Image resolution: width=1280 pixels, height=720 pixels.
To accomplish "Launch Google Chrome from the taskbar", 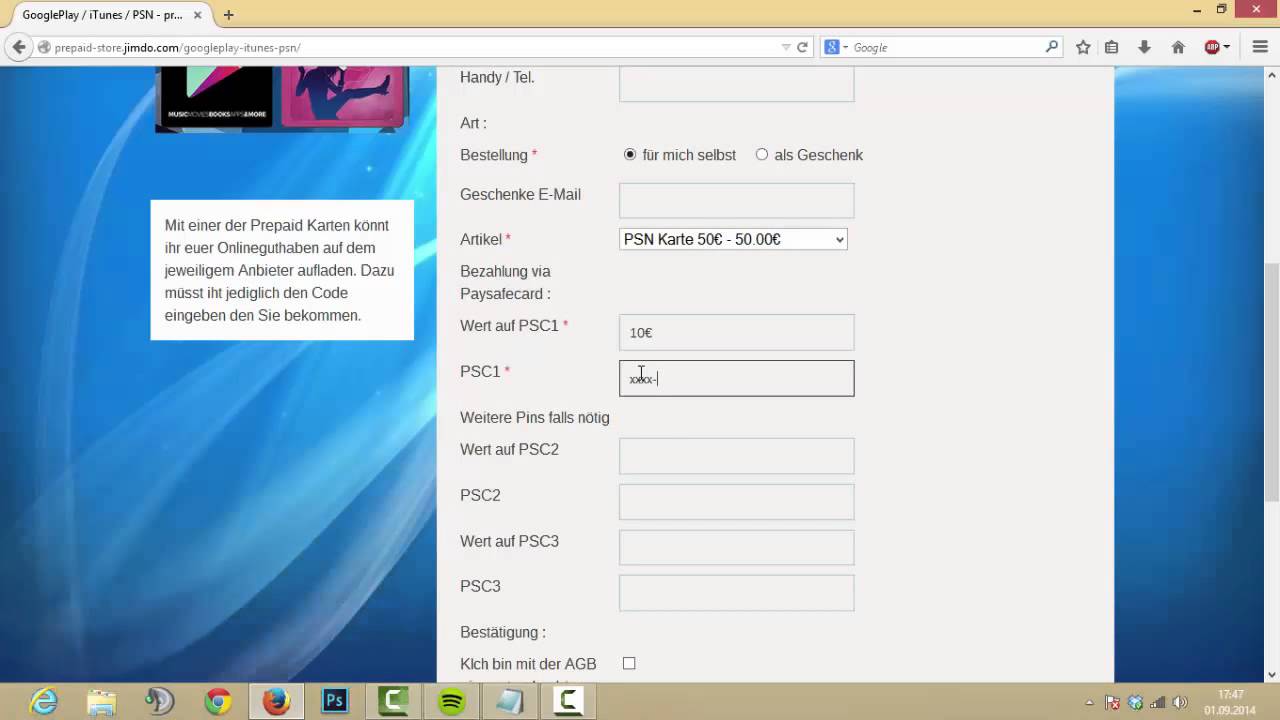I will (218, 702).
